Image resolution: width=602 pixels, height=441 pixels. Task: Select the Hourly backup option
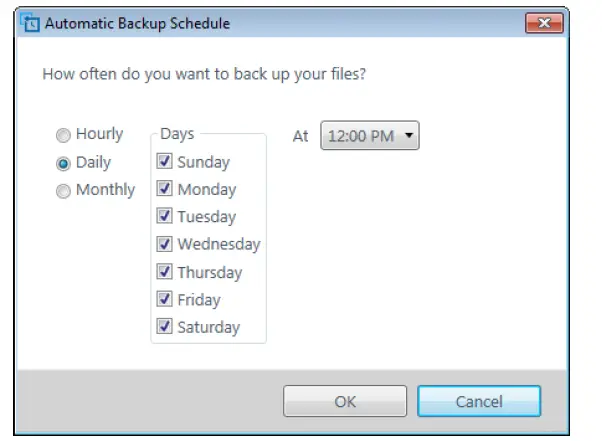tap(64, 135)
